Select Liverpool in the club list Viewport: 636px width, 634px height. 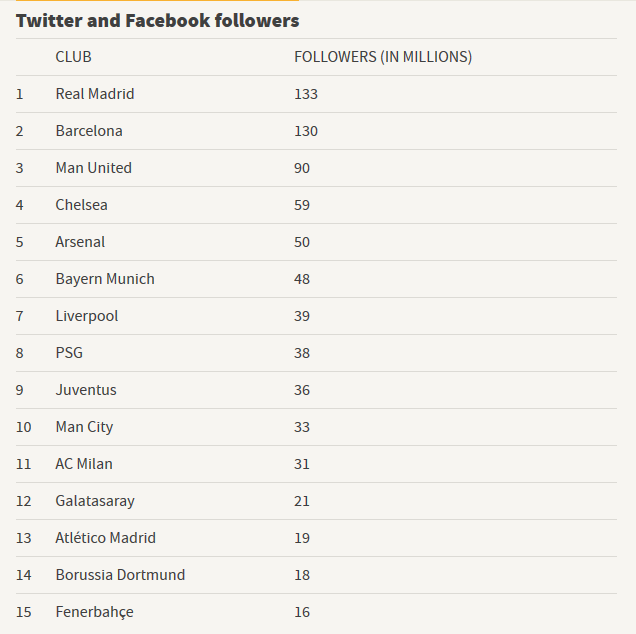87,316
